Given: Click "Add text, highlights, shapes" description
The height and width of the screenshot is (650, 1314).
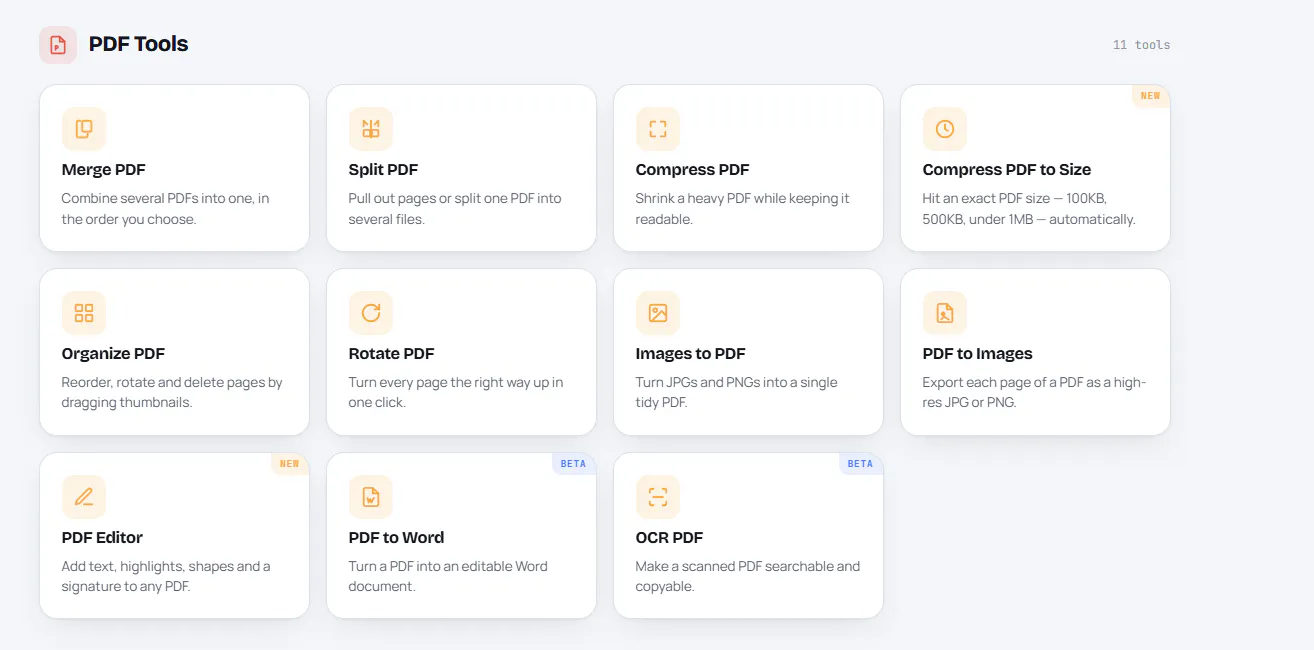Looking at the screenshot, I should click(x=166, y=577).
